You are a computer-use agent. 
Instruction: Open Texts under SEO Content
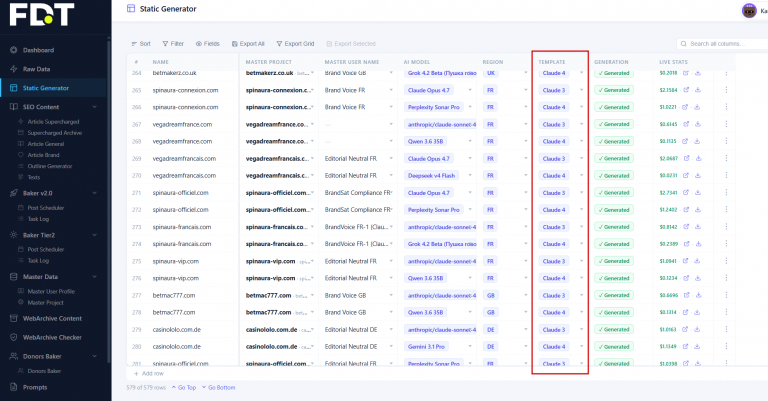pyautogui.click(x=34, y=177)
